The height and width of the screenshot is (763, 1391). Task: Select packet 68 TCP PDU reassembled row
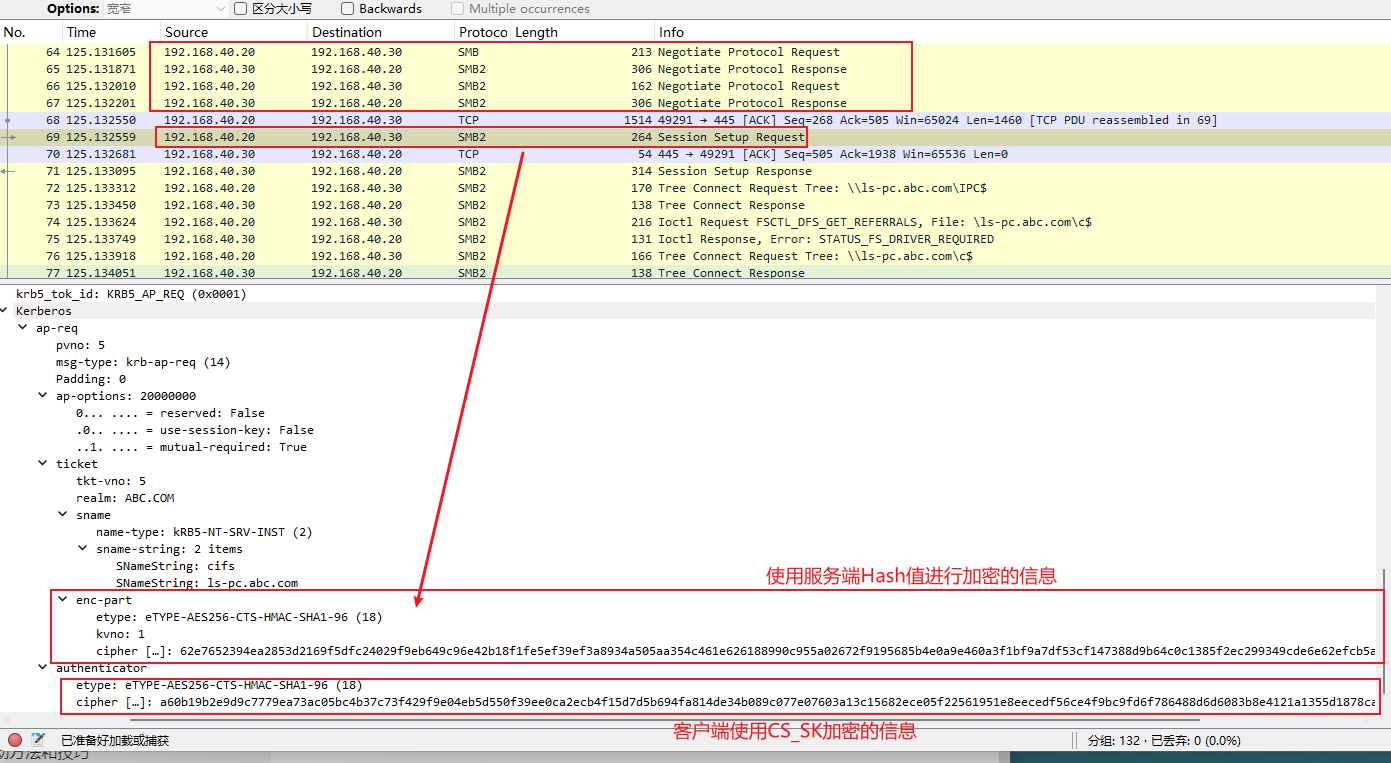(x=695, y=120)
